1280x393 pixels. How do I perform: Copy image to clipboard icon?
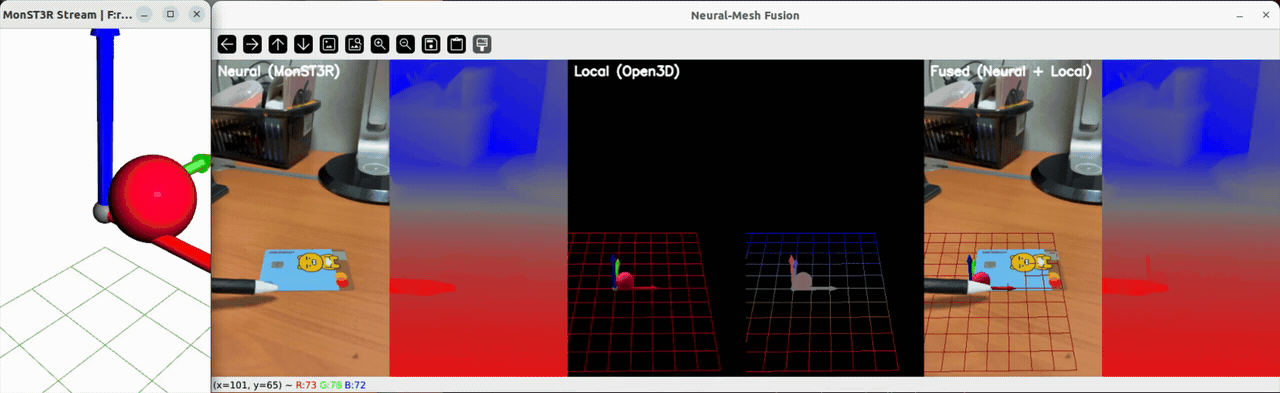pos(457,44)
